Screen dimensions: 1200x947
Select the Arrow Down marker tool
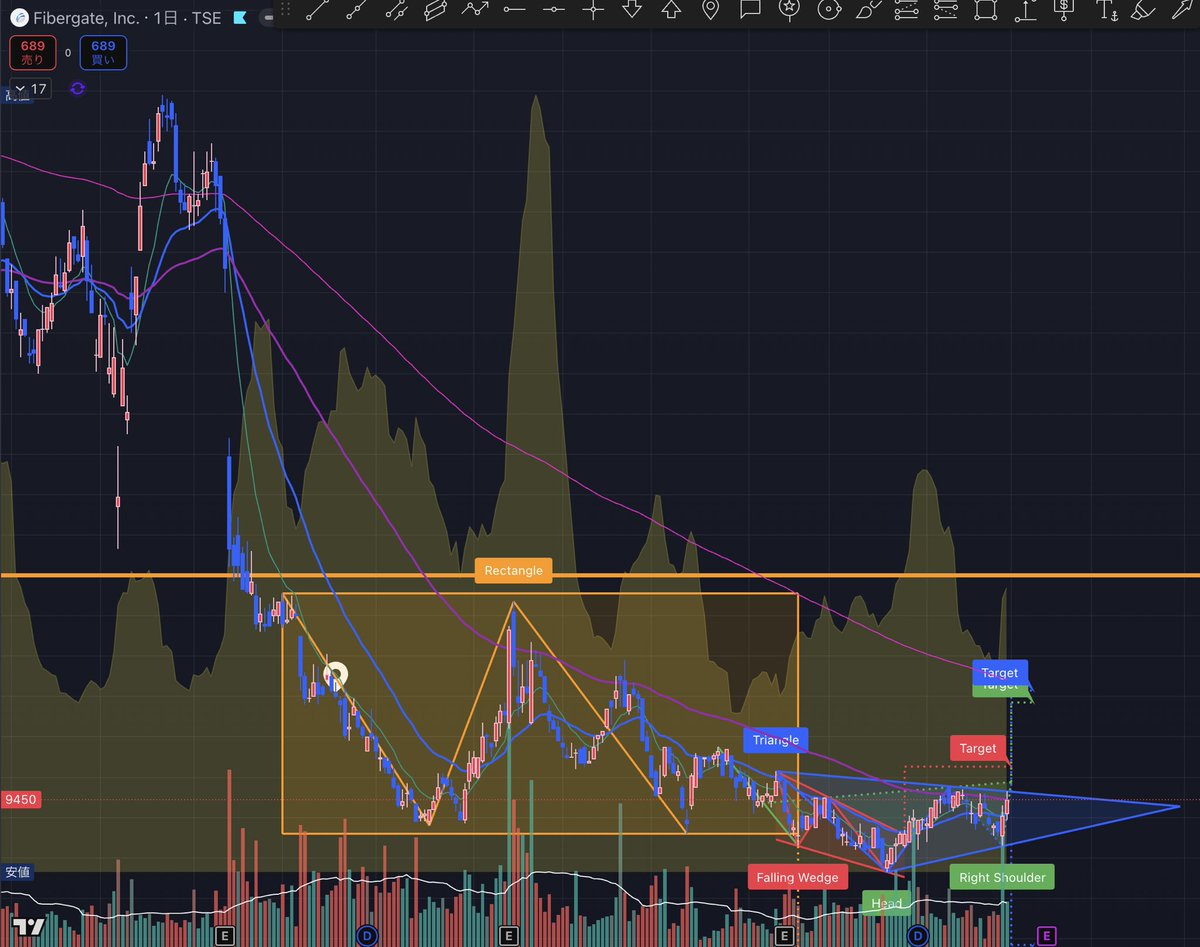coord(632,10)
